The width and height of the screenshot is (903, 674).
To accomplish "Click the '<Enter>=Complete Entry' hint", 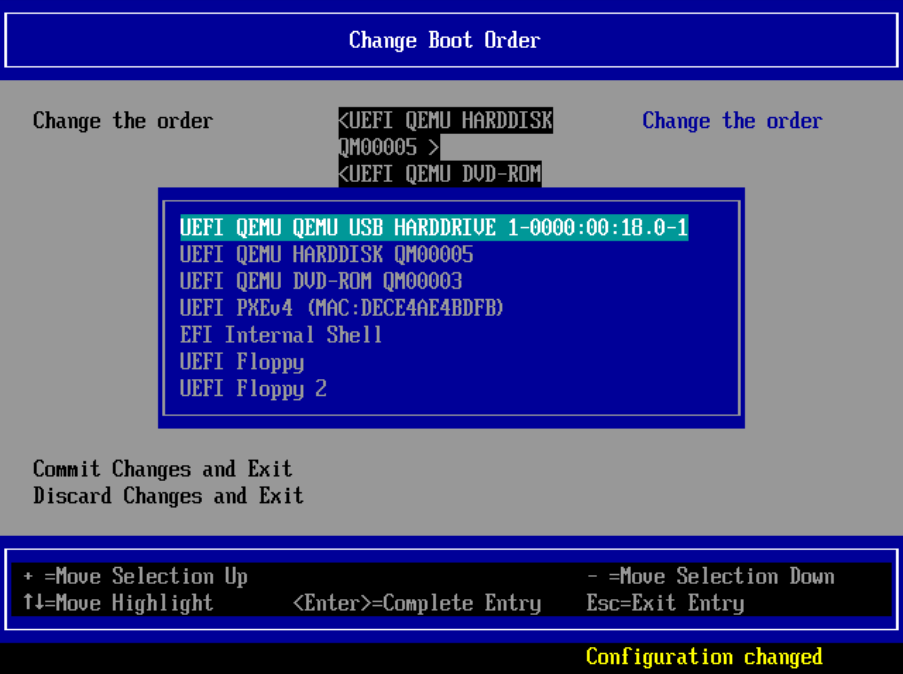I will [x=417, y=603].
